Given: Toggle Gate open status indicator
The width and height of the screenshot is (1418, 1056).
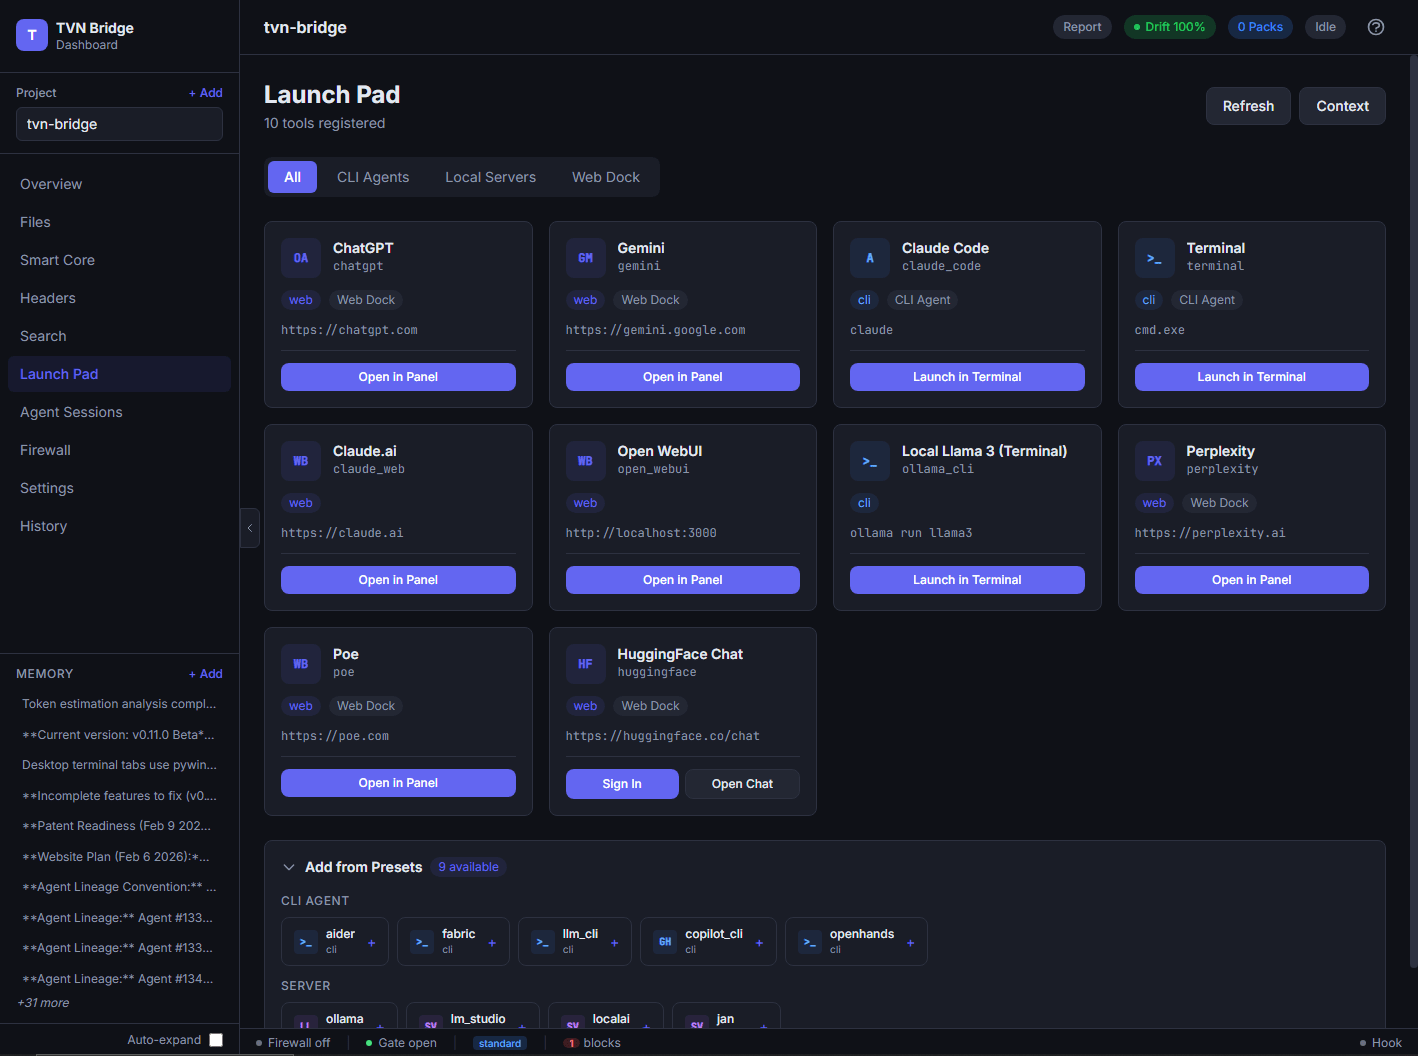Looking at the screenshot, I should point(400,1042).
